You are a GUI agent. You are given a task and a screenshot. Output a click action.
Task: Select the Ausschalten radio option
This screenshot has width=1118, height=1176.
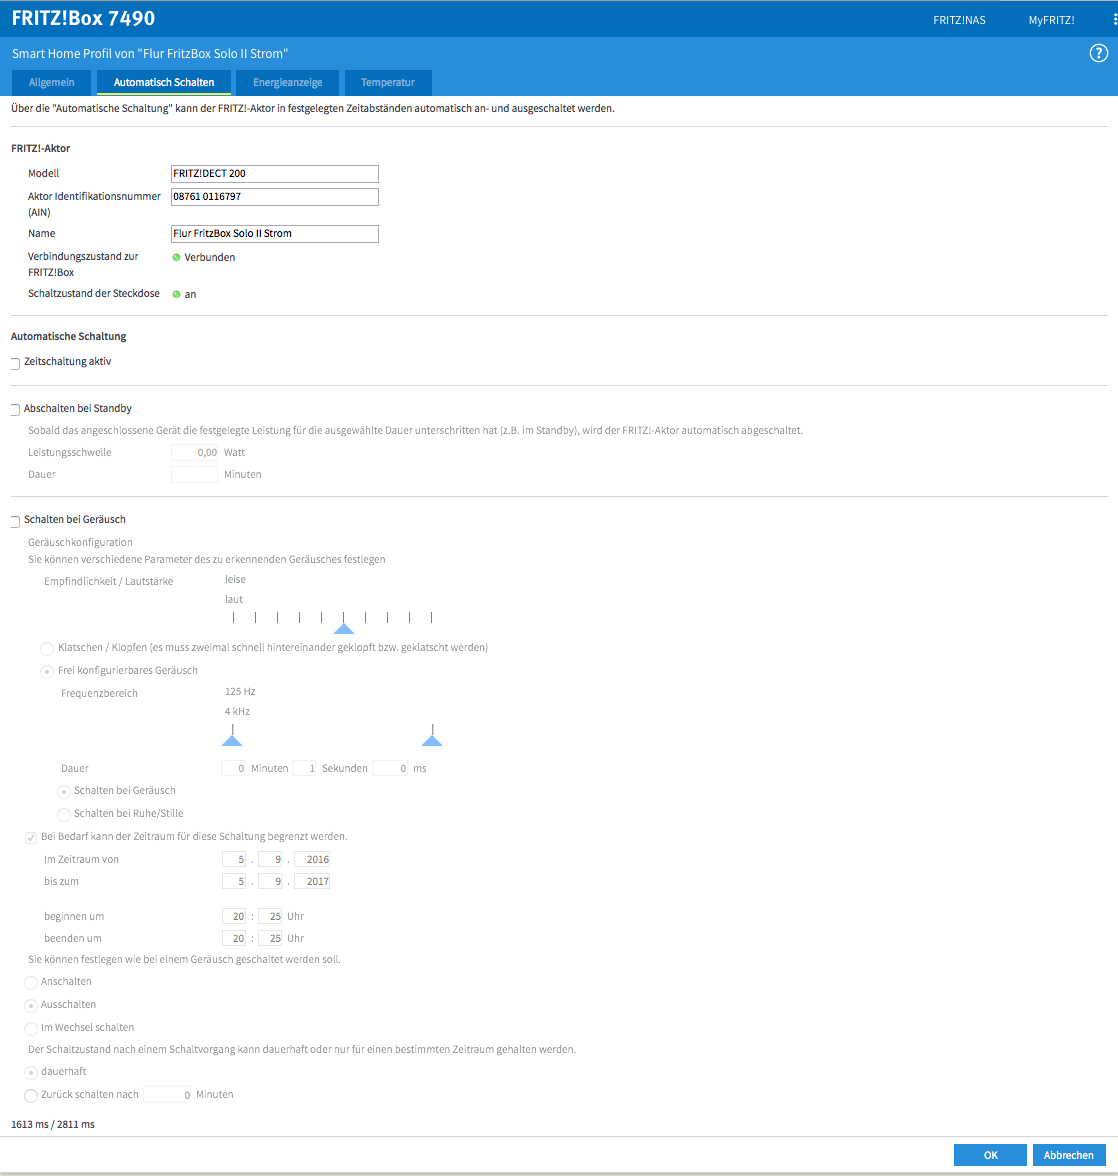pos(31,1006)
